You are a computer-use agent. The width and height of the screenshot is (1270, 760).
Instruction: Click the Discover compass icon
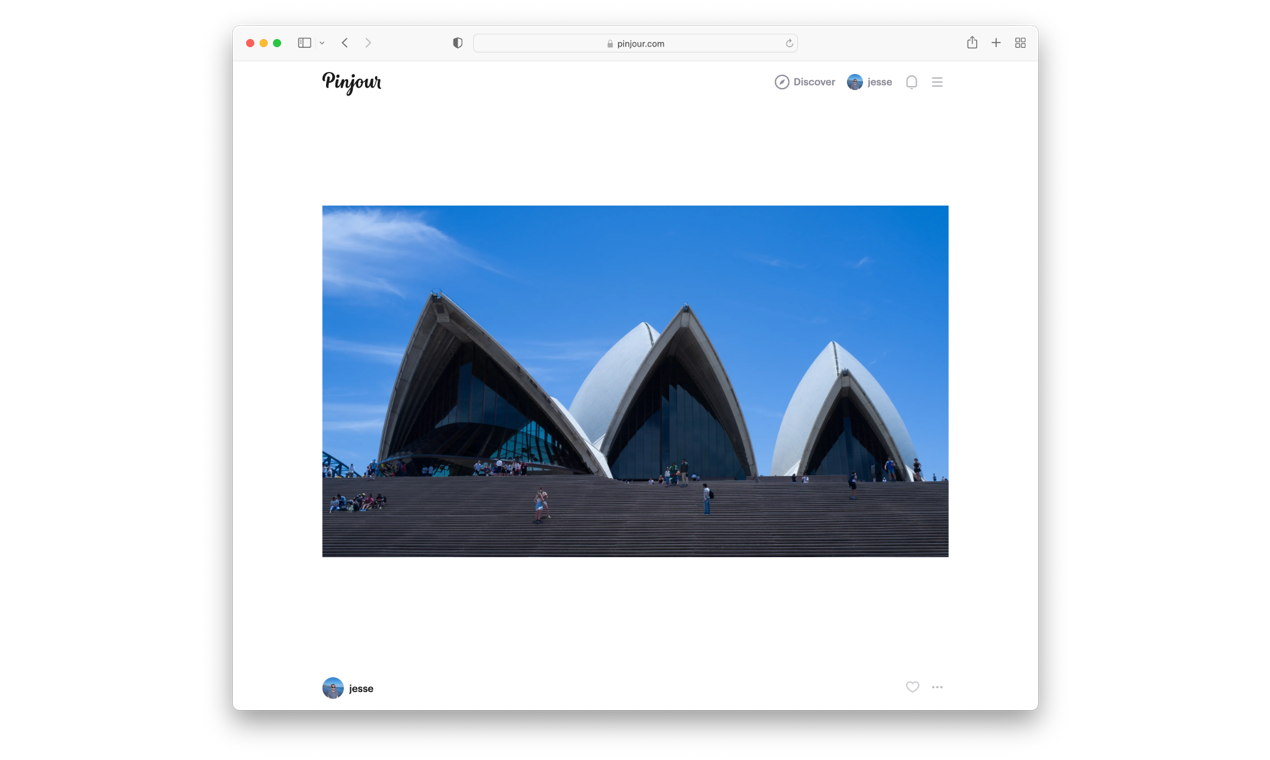(782, 82)
